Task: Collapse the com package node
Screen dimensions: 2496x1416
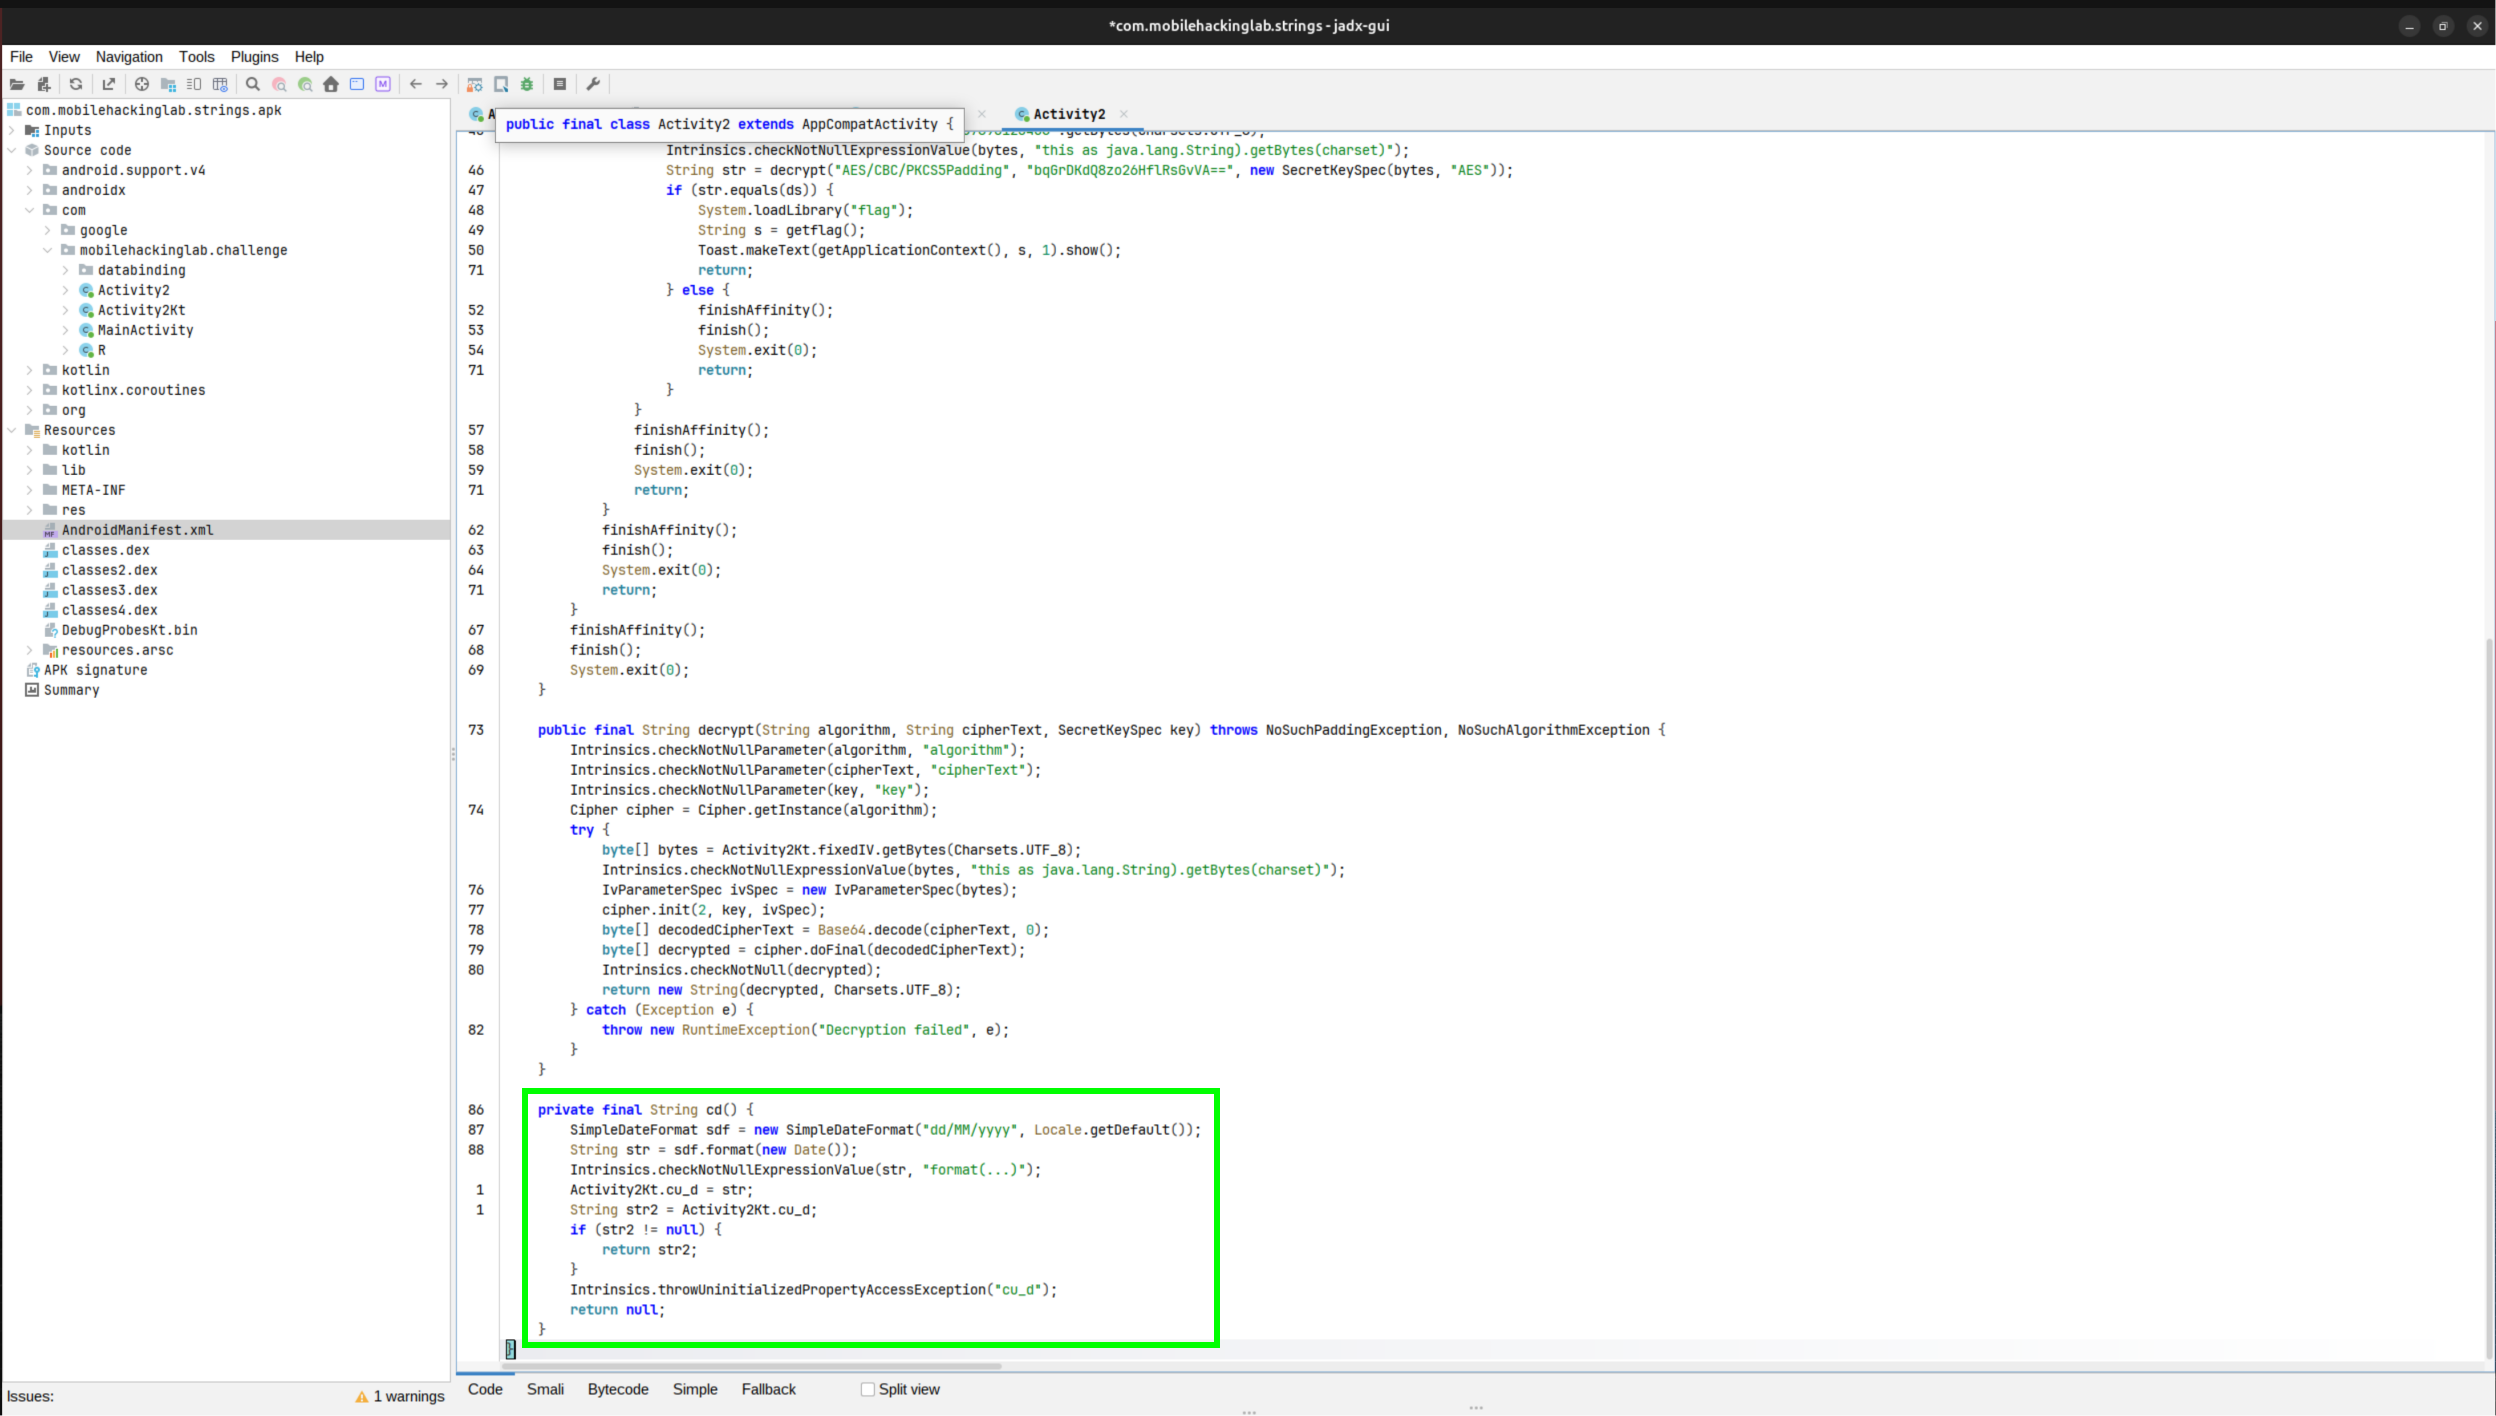Action: (30, 210)
